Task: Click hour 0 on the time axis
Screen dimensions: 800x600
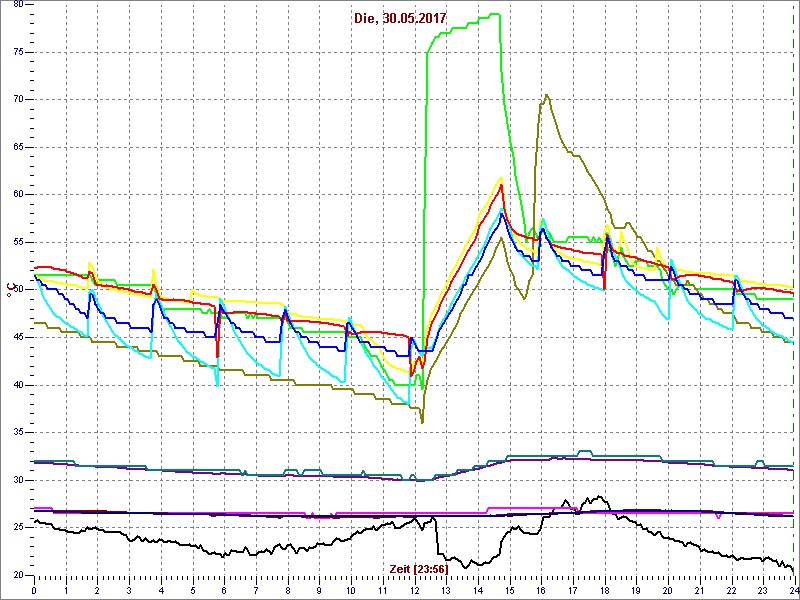Action: (x=34, y=590)
